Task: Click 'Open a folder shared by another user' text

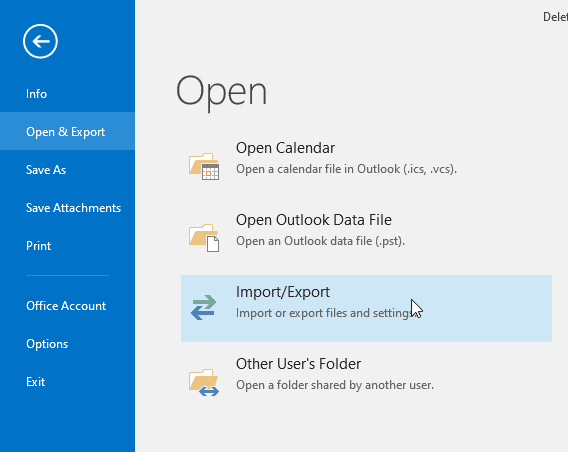Action: [335, 385]
